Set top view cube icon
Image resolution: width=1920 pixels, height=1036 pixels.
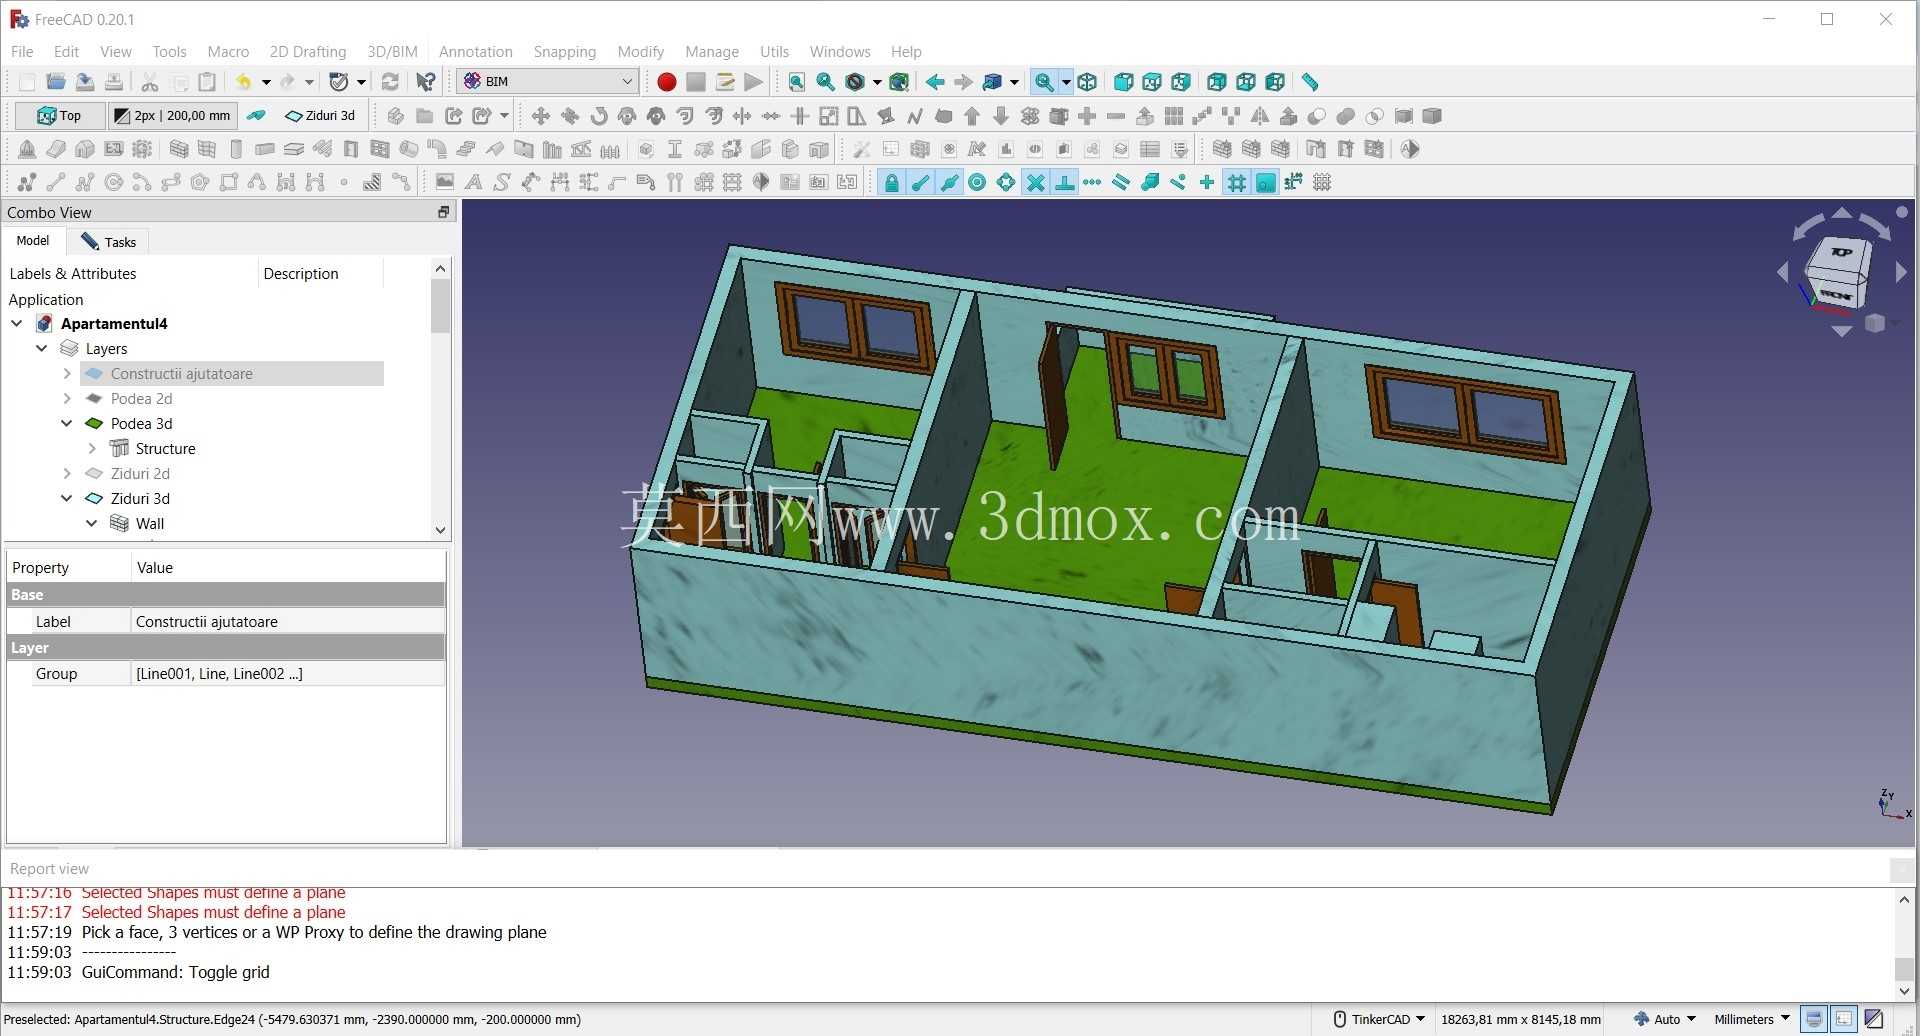click(1152, 82)
